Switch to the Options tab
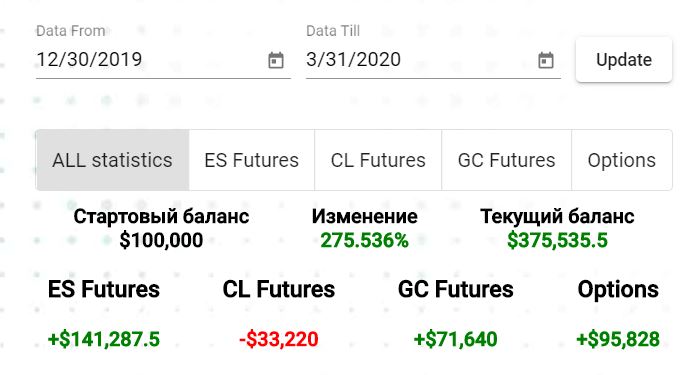This screenshot has width=691, height=375. (x=622, y=160)
